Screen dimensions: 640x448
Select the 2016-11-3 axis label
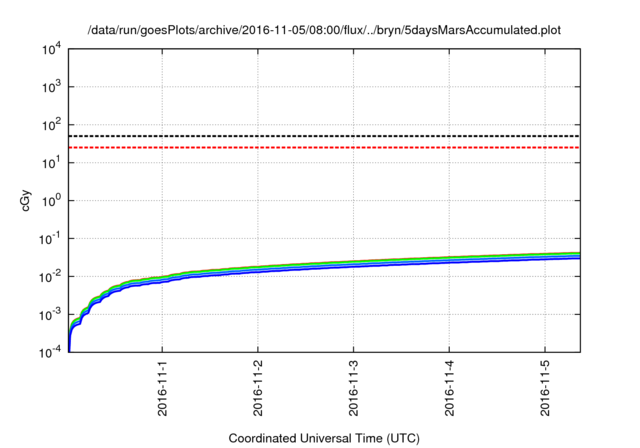tap(353, 388)
